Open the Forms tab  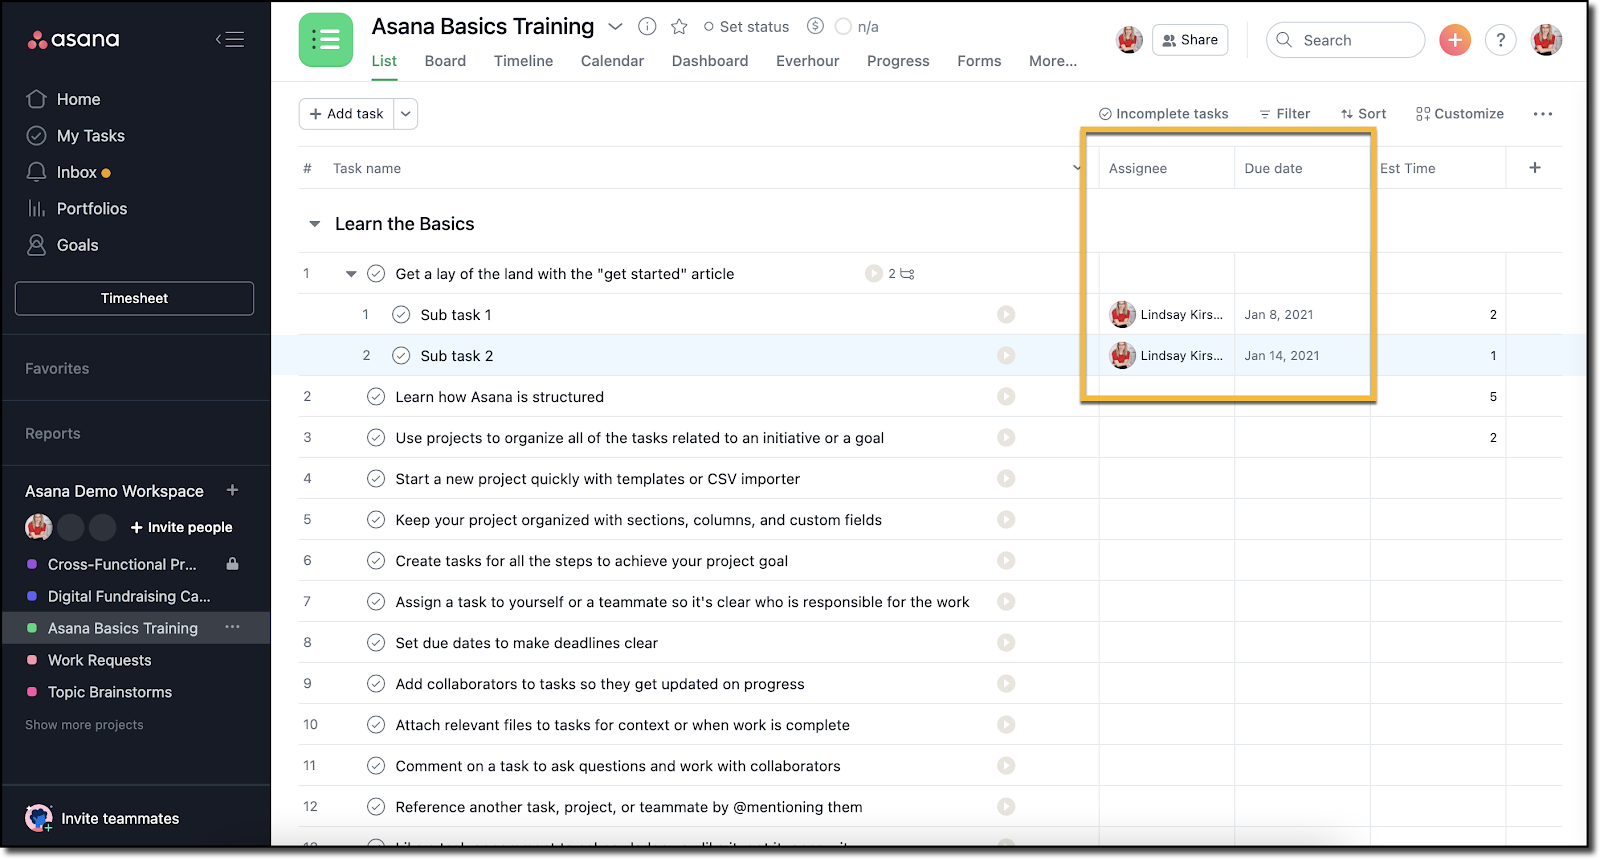(979, 61)
